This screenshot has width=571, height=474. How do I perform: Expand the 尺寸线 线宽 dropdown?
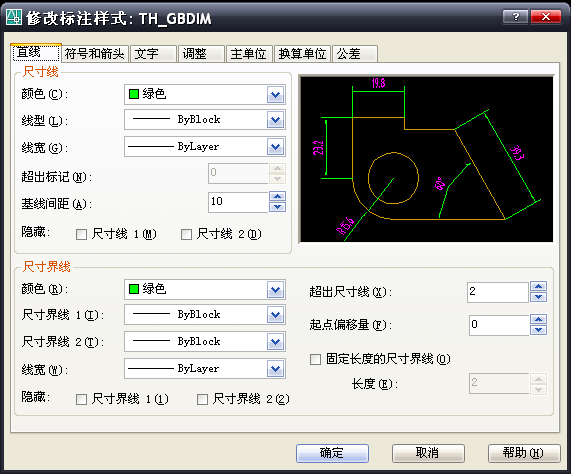point(276,147)
